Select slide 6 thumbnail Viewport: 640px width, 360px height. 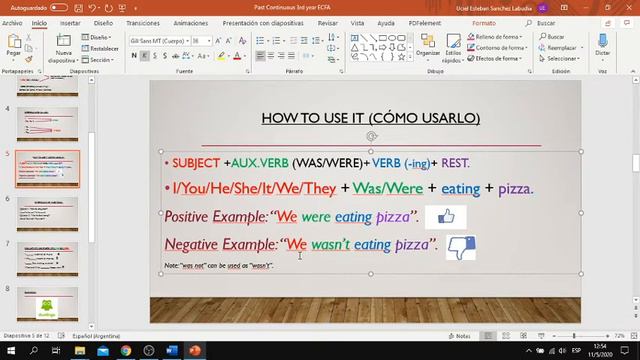coord(47,214)
